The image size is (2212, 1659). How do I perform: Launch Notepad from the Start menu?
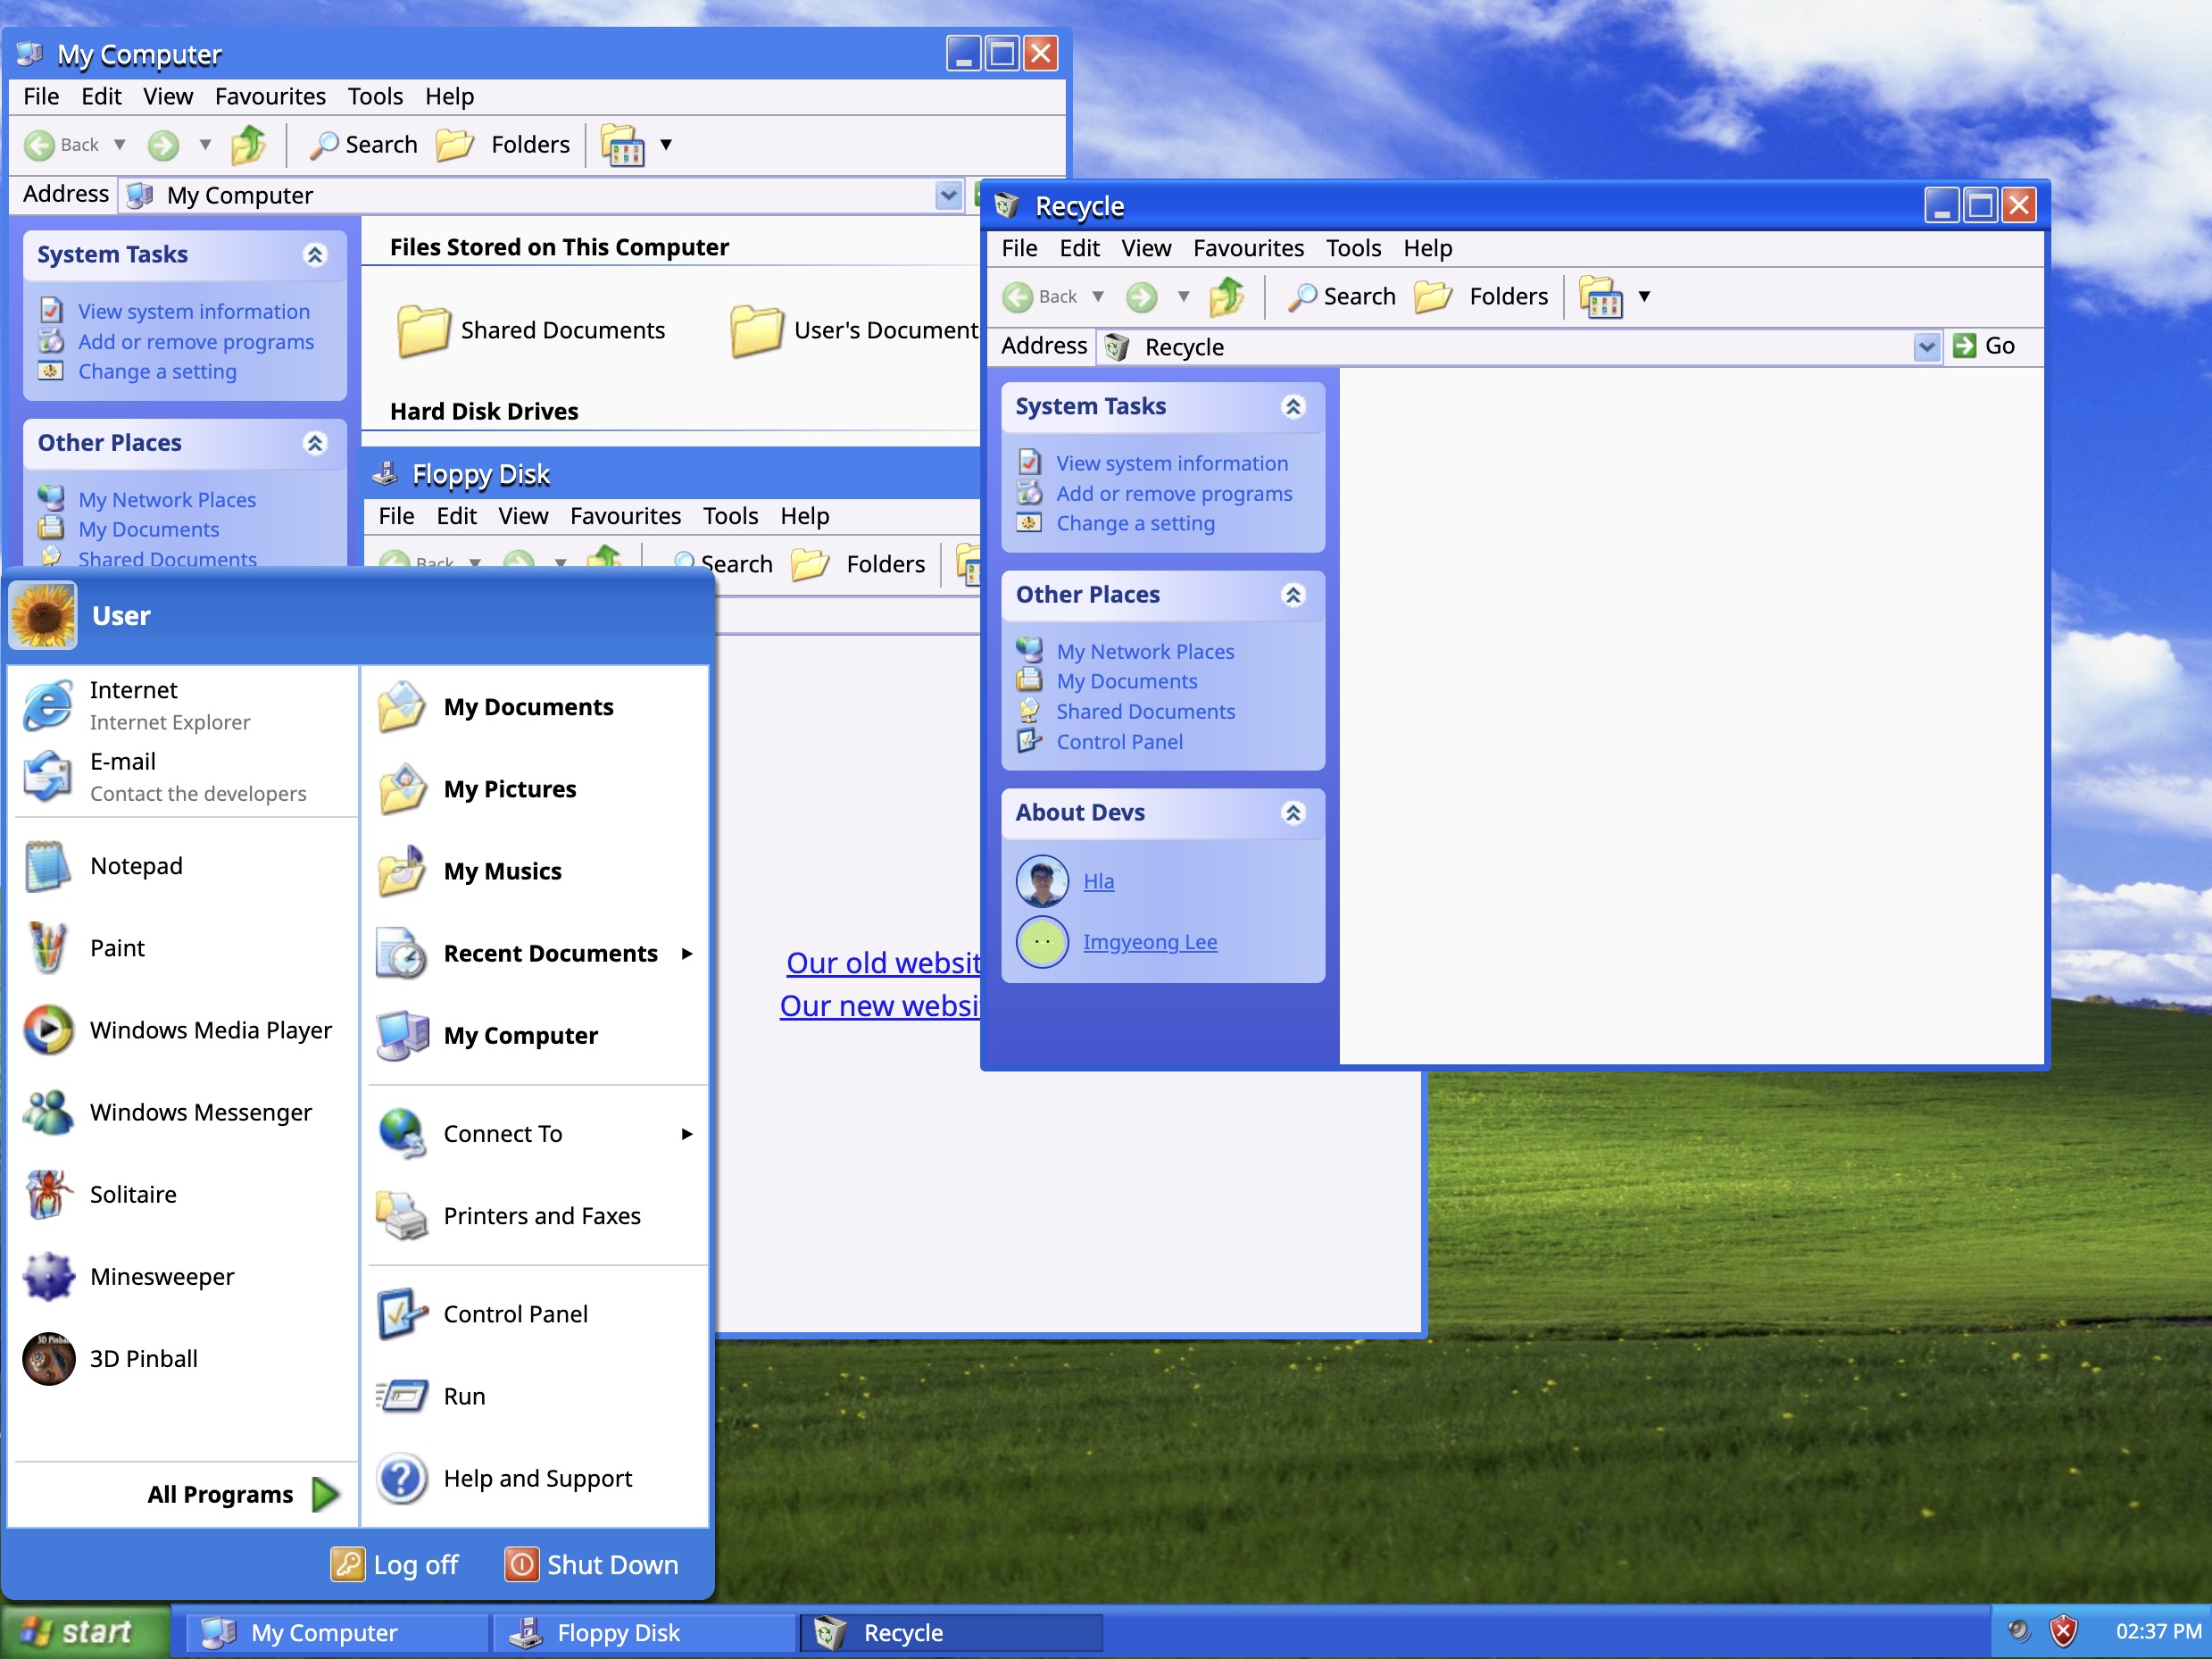coord(182,866)
